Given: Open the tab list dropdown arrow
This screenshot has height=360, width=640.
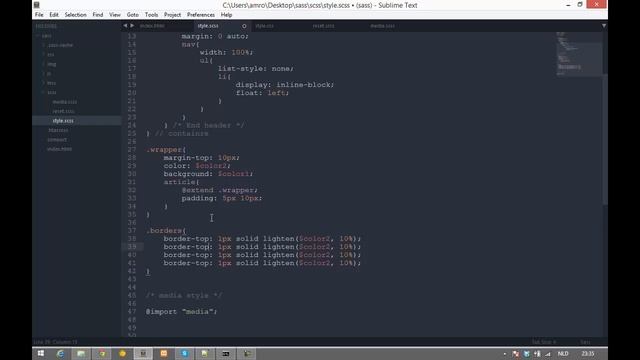Looking at the screenshot, I should point(604,26).
